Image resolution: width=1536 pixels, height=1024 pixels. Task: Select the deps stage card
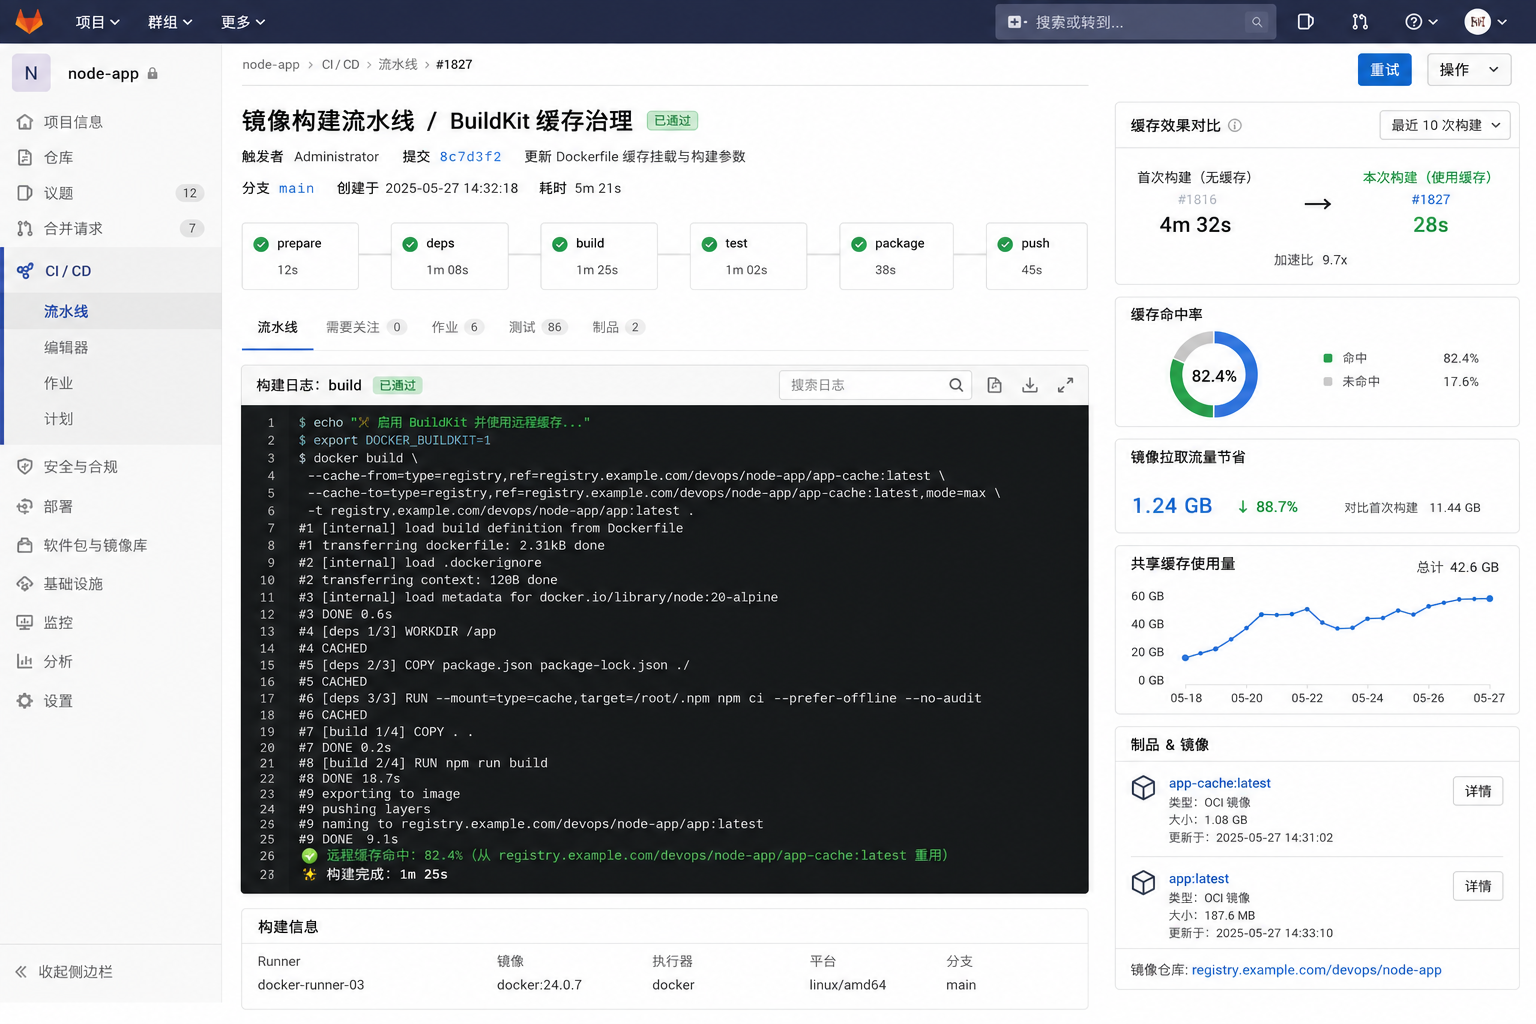click(x=449, y=256)
